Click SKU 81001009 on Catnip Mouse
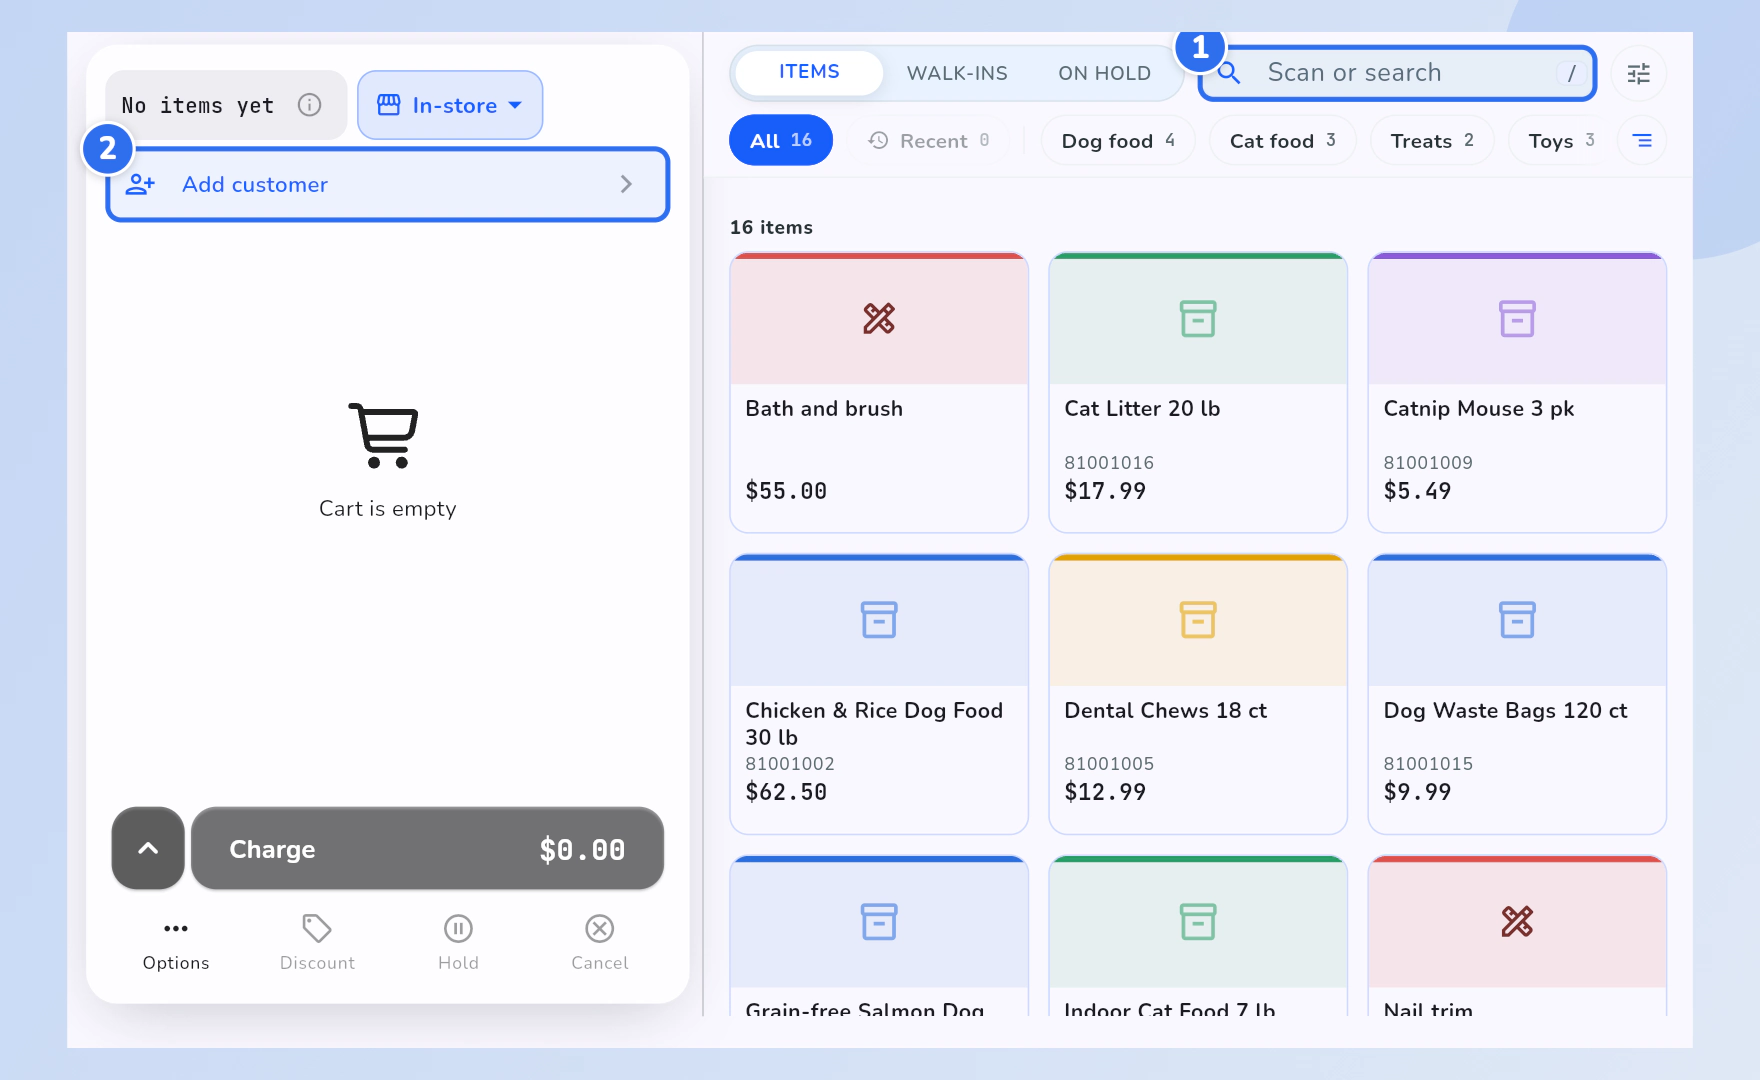Viewport: 1760px width, 1080px height. 1428,463
